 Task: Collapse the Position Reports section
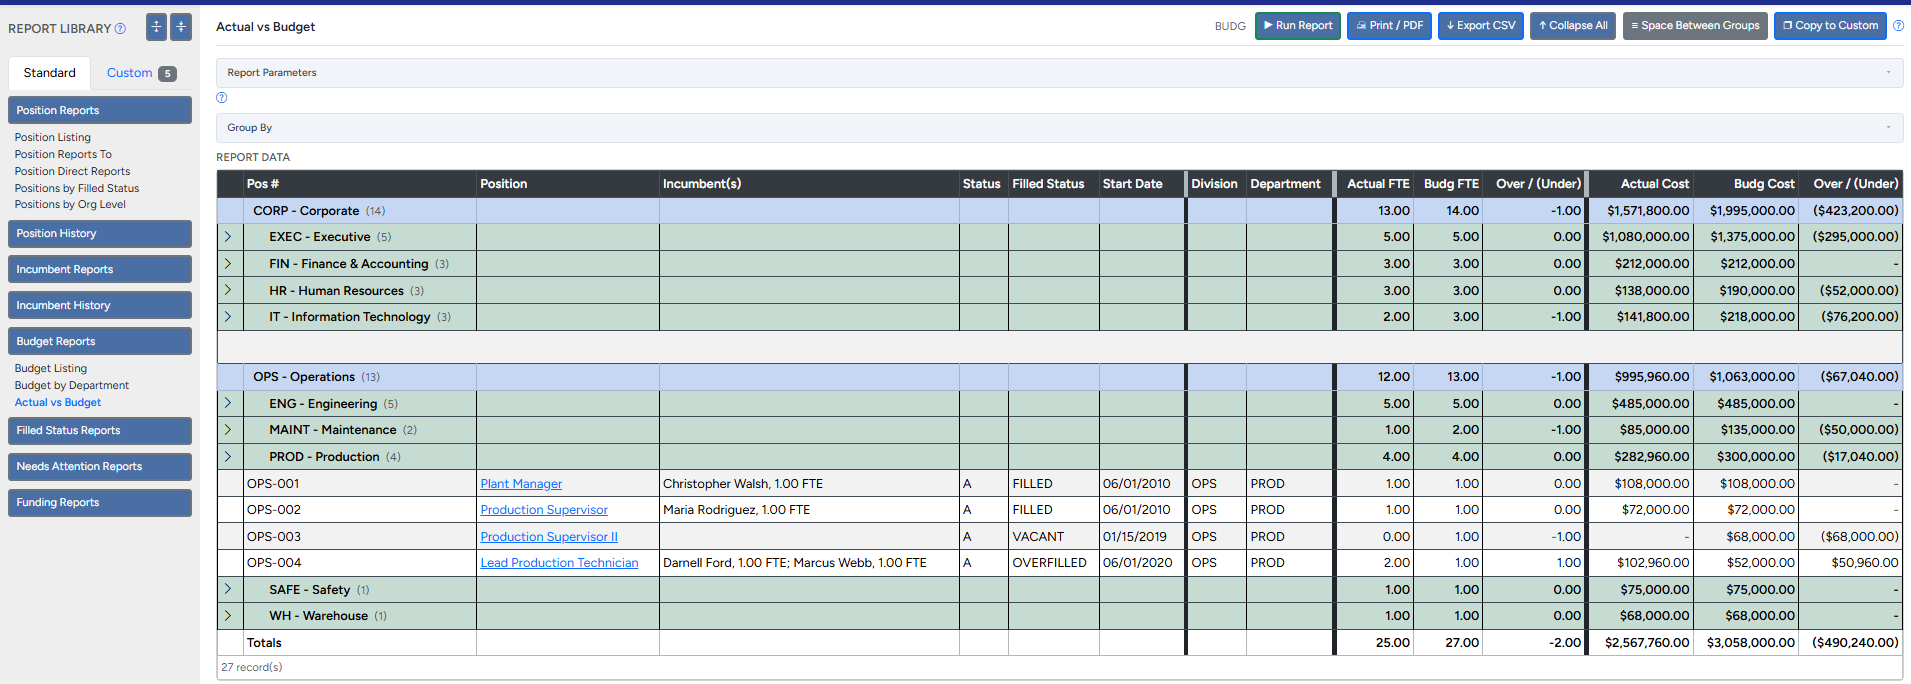[x=100, y=110]
